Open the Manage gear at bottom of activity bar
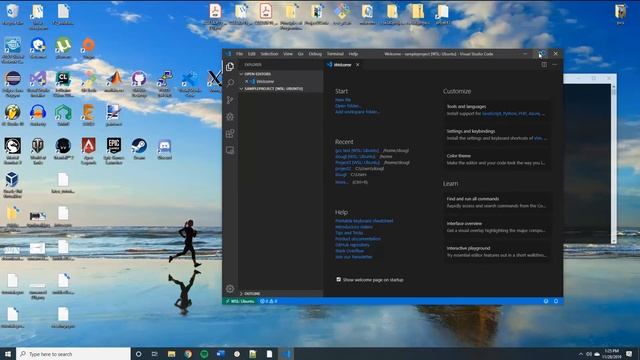The width and height of the screenshot is (640, 360). pyautogui.click(x=230, y=289)
